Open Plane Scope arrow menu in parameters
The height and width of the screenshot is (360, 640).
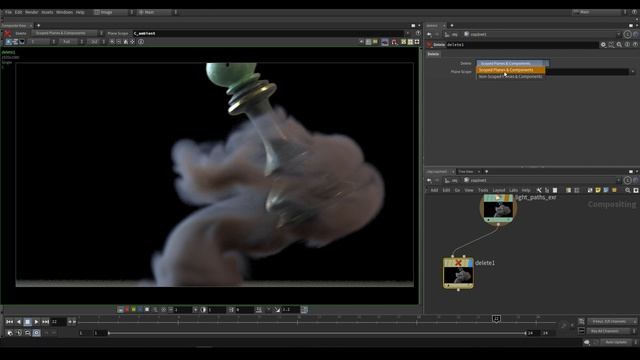[x=633, y=72]
